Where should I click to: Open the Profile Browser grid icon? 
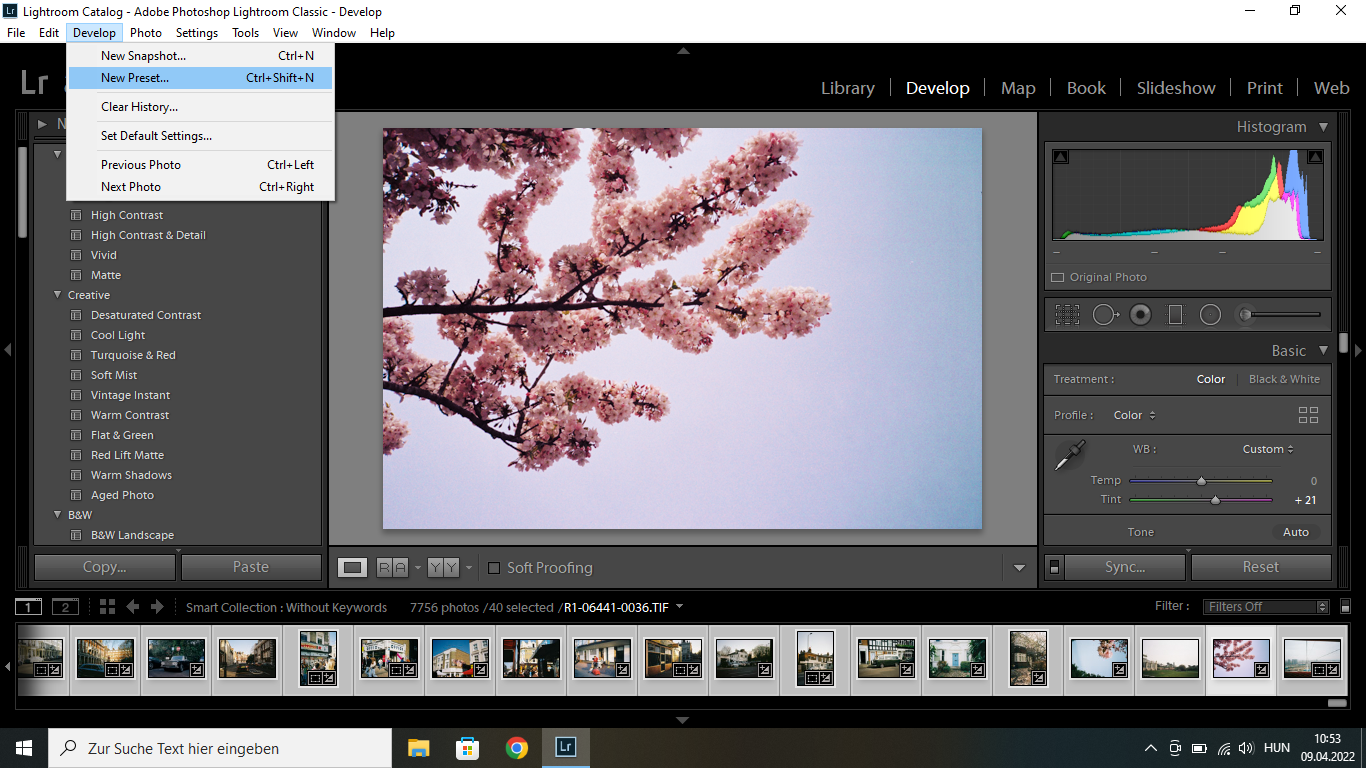pos(1308,415)
